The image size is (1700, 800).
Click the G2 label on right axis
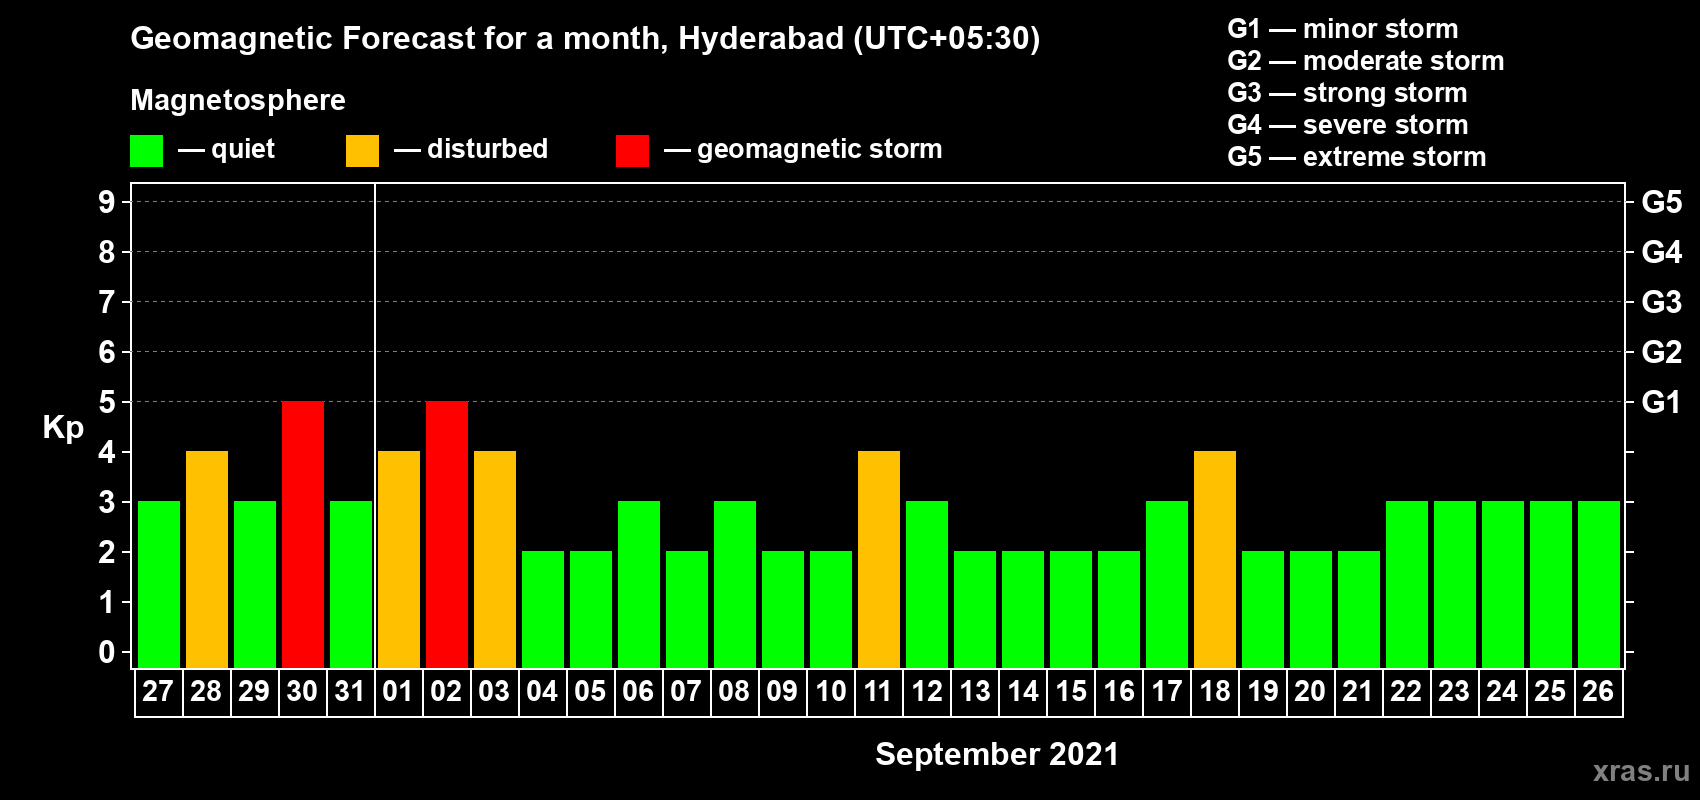(1662, 352)
